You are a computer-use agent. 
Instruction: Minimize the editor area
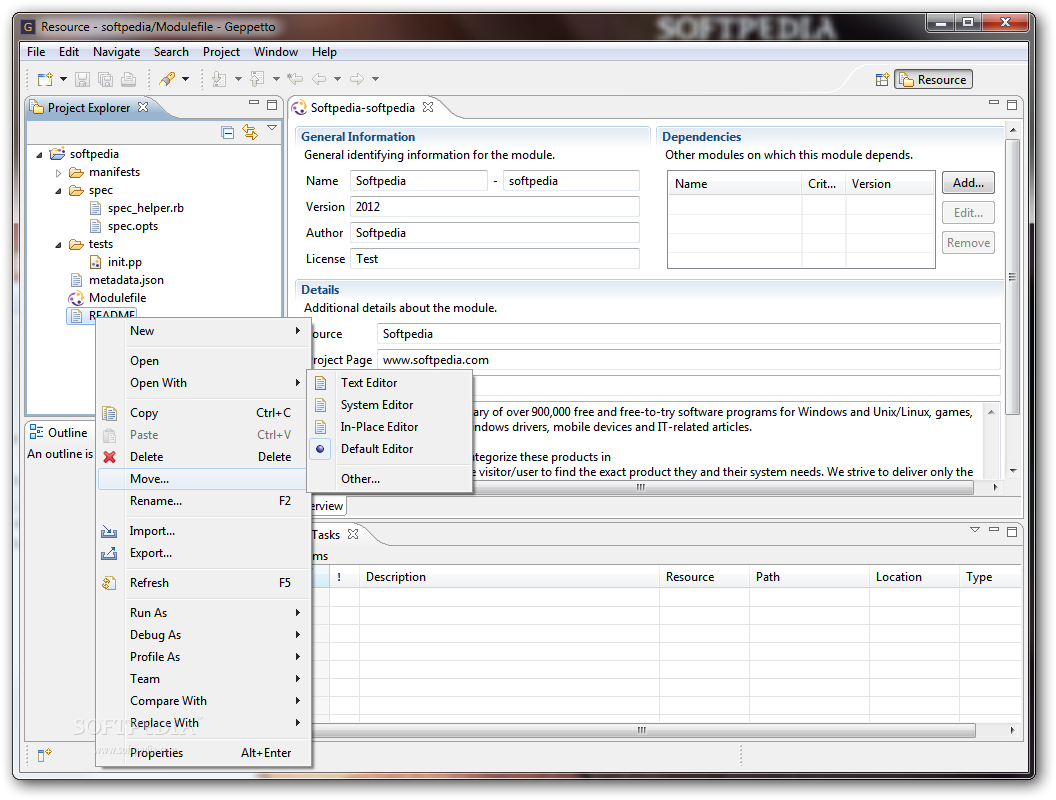[x=993, y=102]
